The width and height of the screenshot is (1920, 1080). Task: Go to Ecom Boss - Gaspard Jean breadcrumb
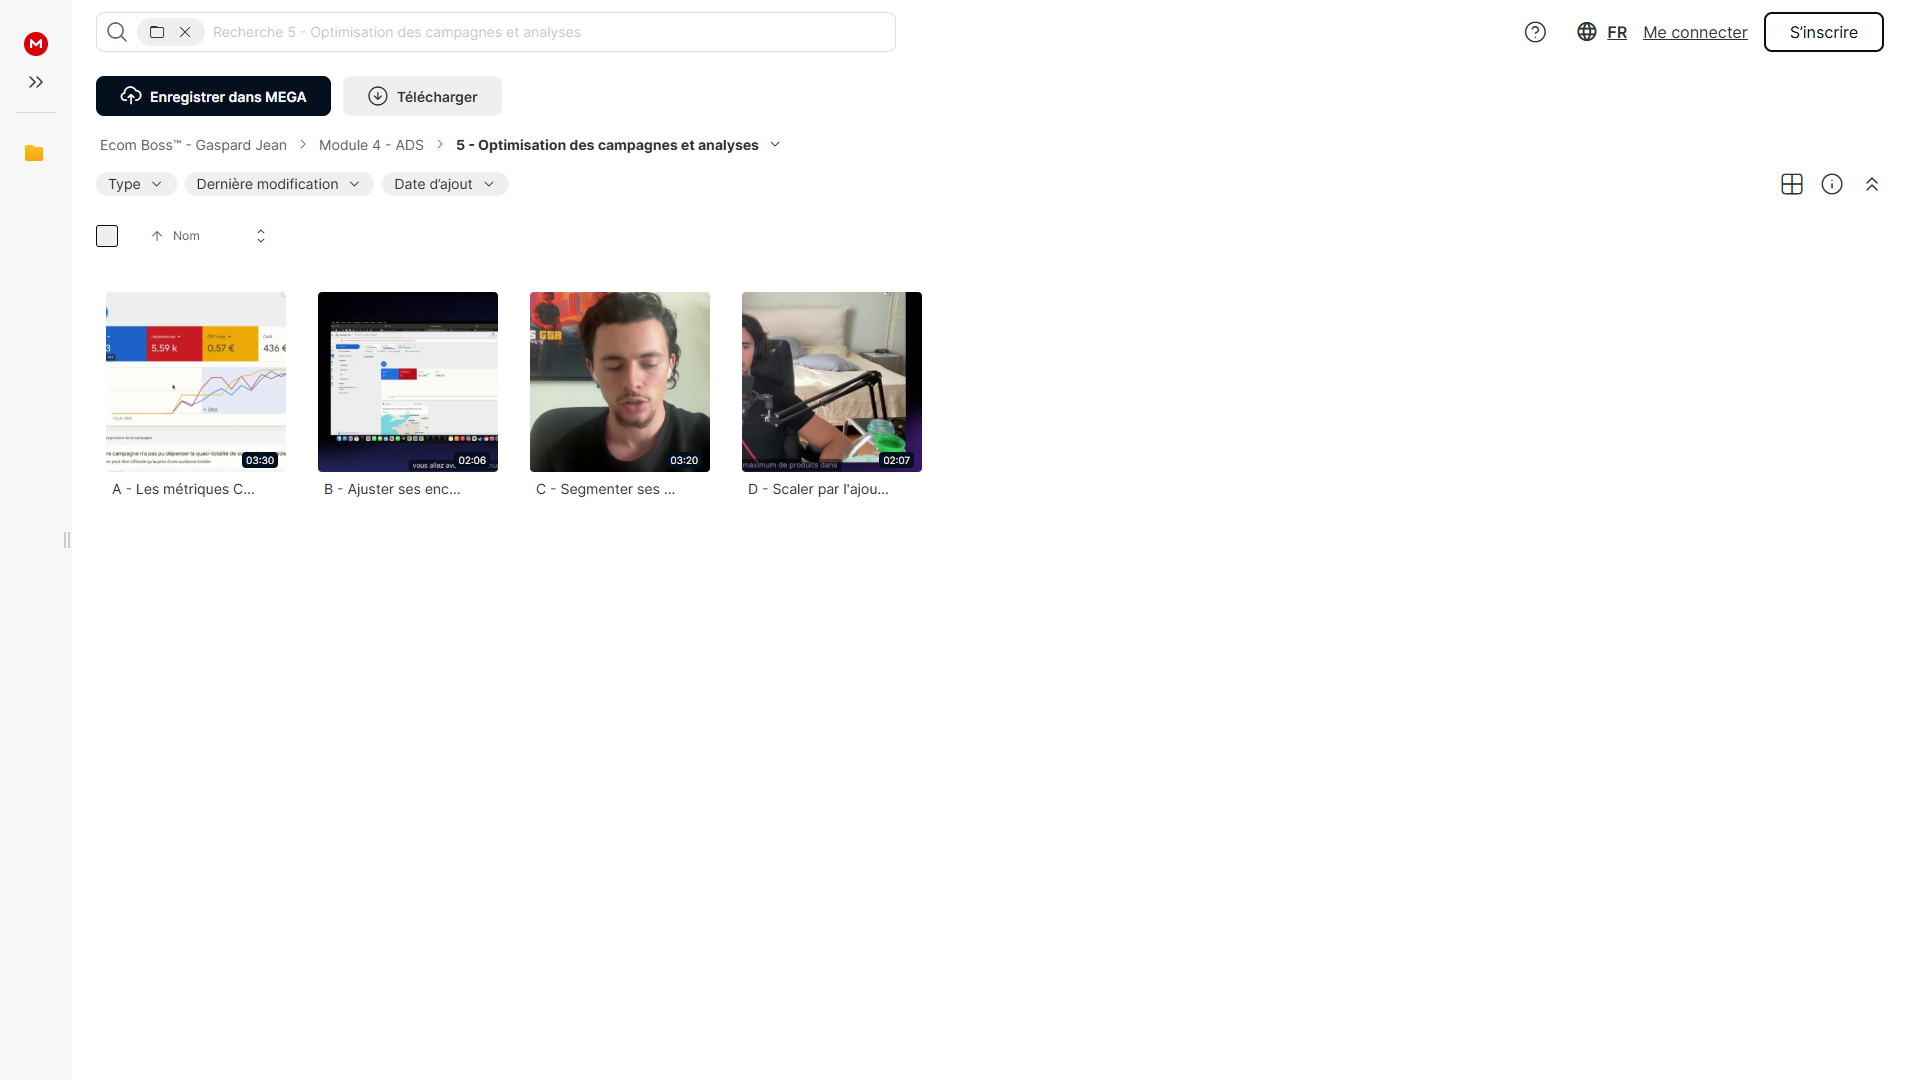coord(193,145)
